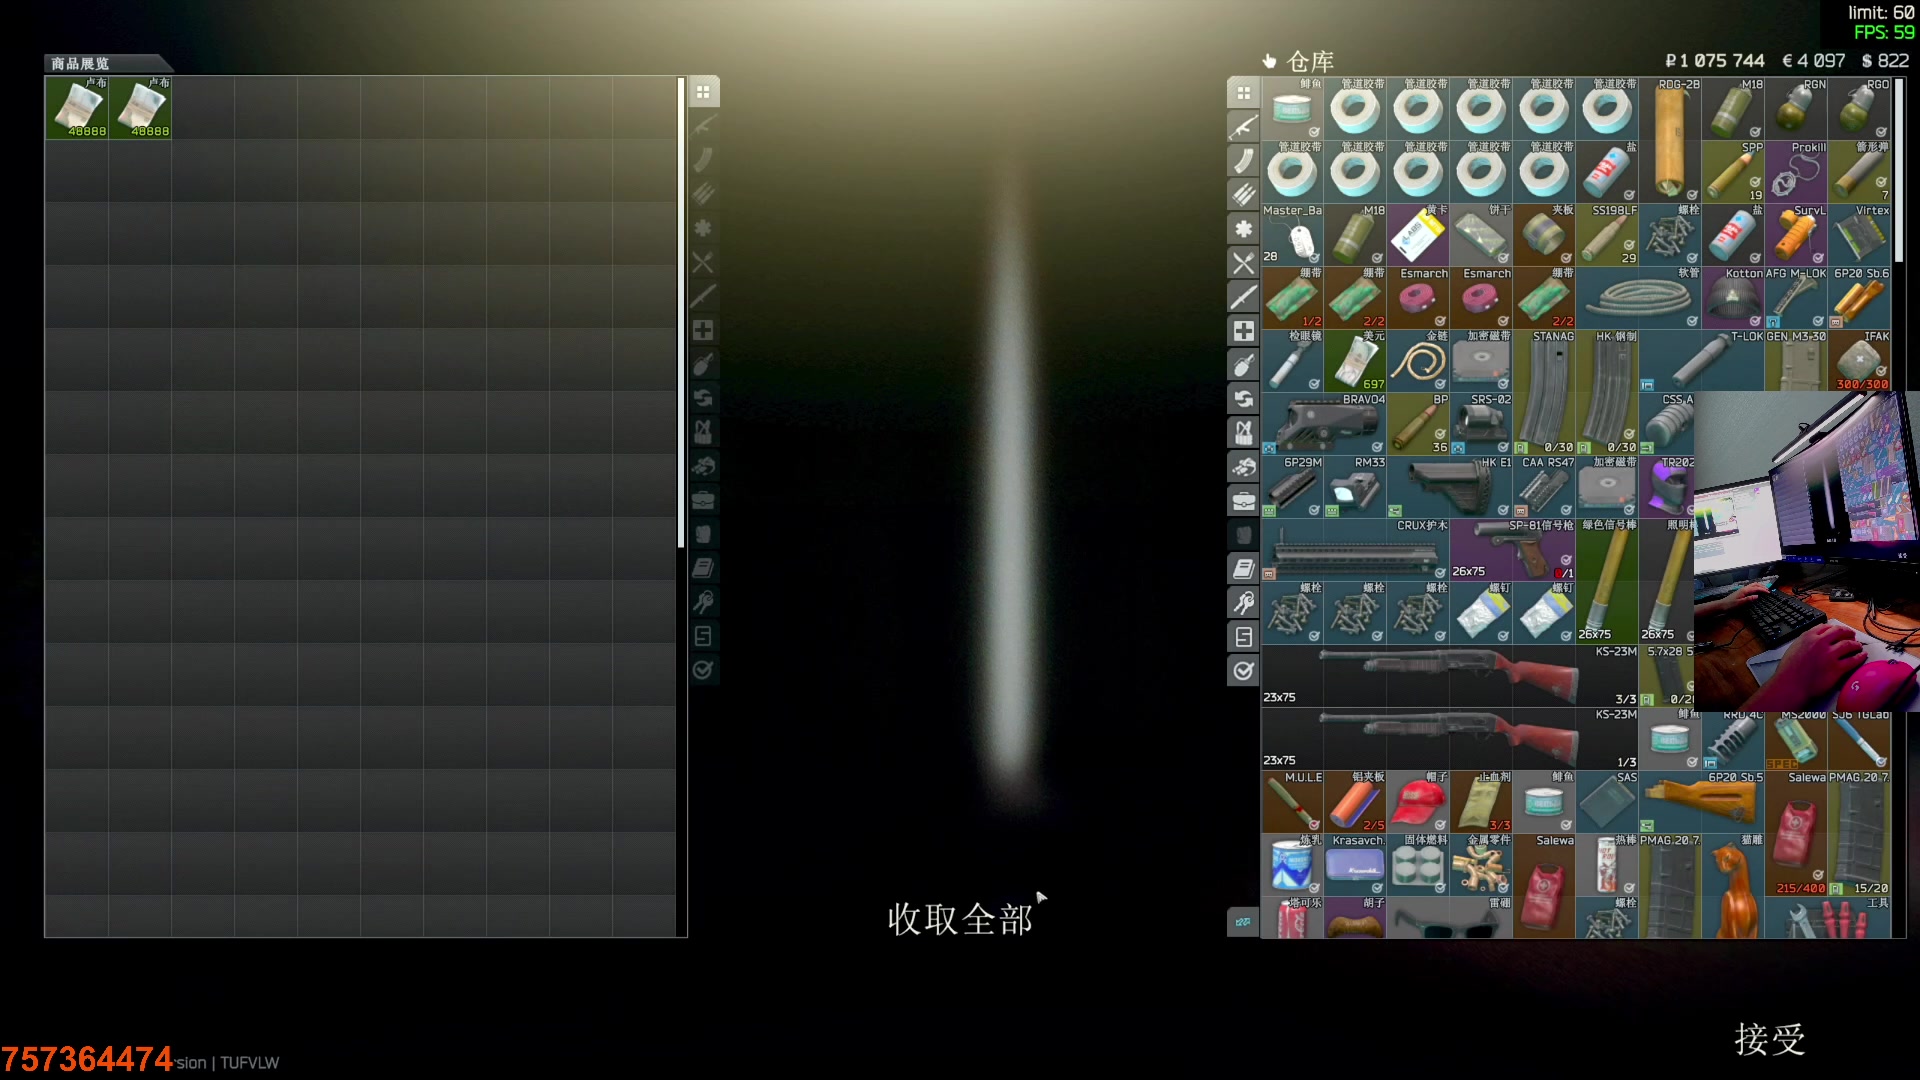Select the Master_Ba item with count 28
Screen dimensions: 1920x1080
pyautogui.click(x=1292, y=235)
